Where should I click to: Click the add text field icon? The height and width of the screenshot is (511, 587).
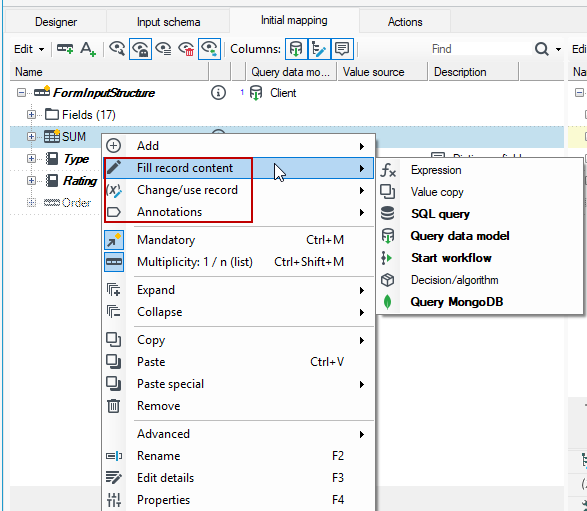tap(88, 49)
